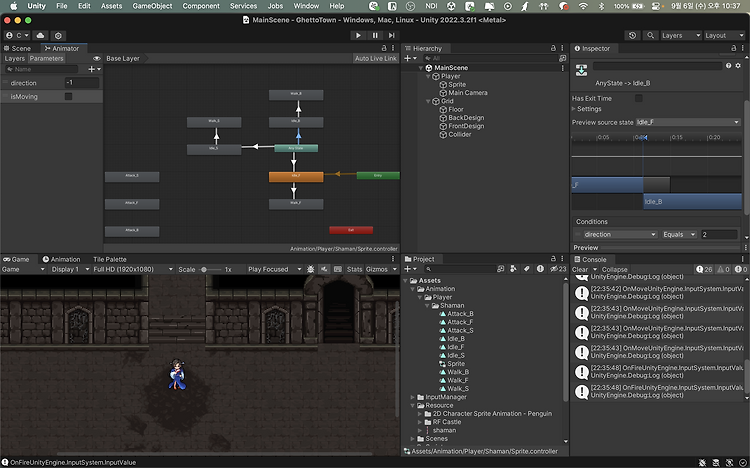The width and height of the screenshot is (750, 468).
Task: Click the add parameter plus button
Action: pyautogui.click(x=94, y=69)
